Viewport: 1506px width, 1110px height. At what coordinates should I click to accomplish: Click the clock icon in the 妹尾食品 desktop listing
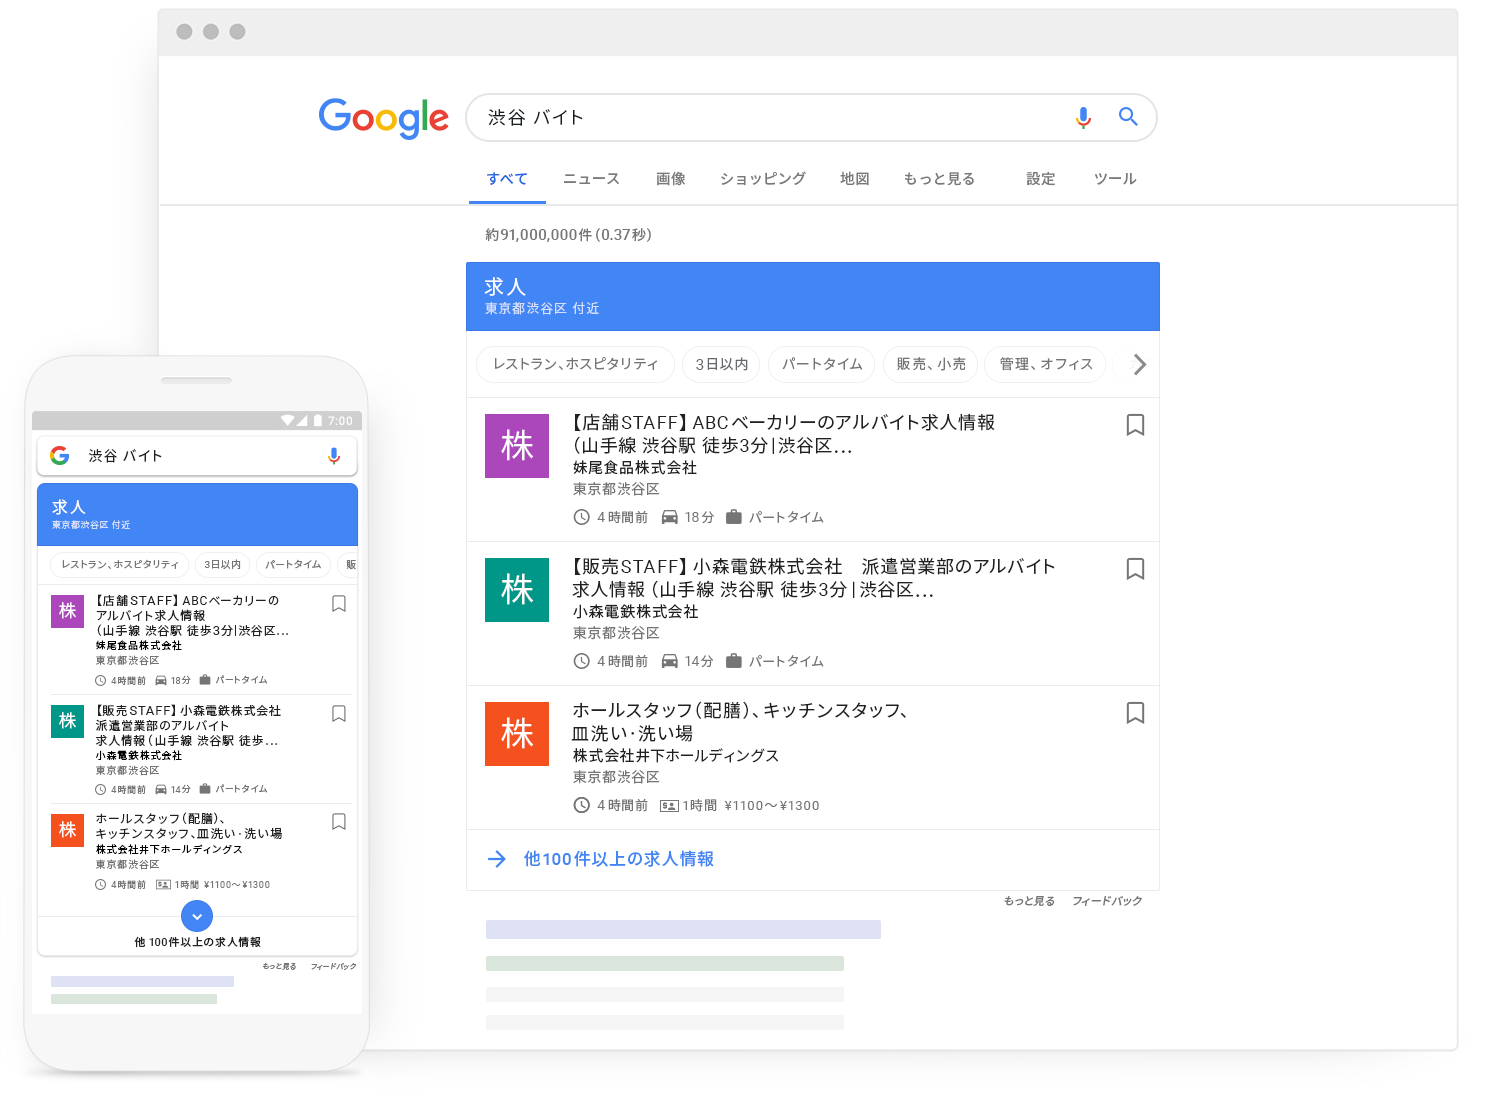point(581,517)
